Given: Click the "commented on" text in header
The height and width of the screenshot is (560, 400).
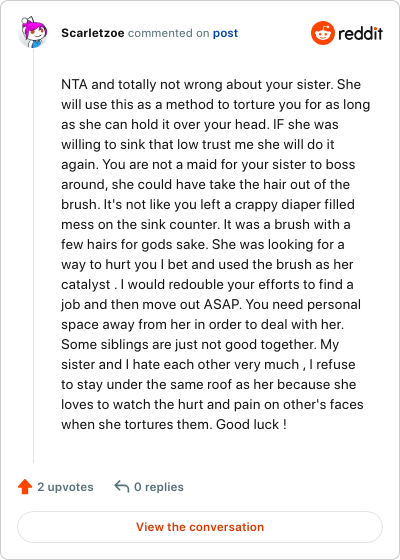Looking at the screenshot, I should click(169, 33).
